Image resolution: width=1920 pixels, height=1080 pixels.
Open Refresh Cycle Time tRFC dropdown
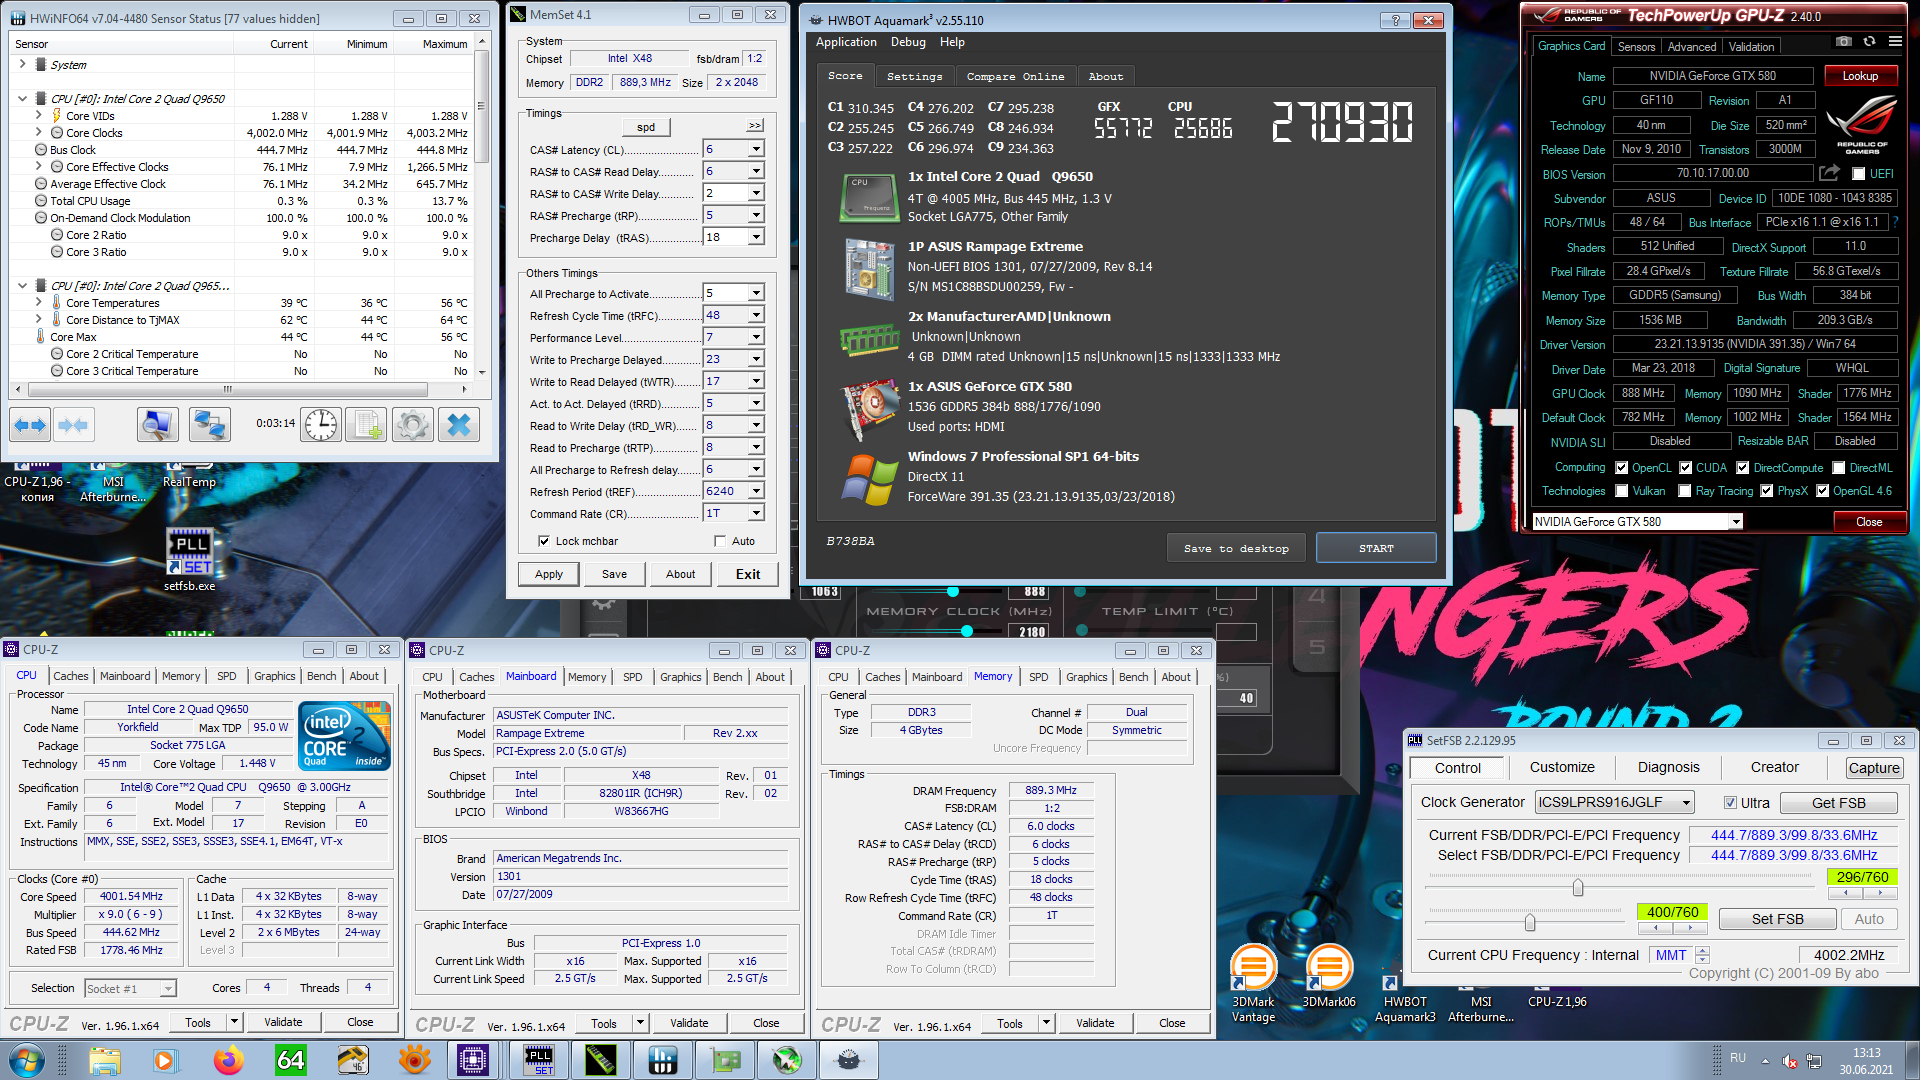pos(756,315)
